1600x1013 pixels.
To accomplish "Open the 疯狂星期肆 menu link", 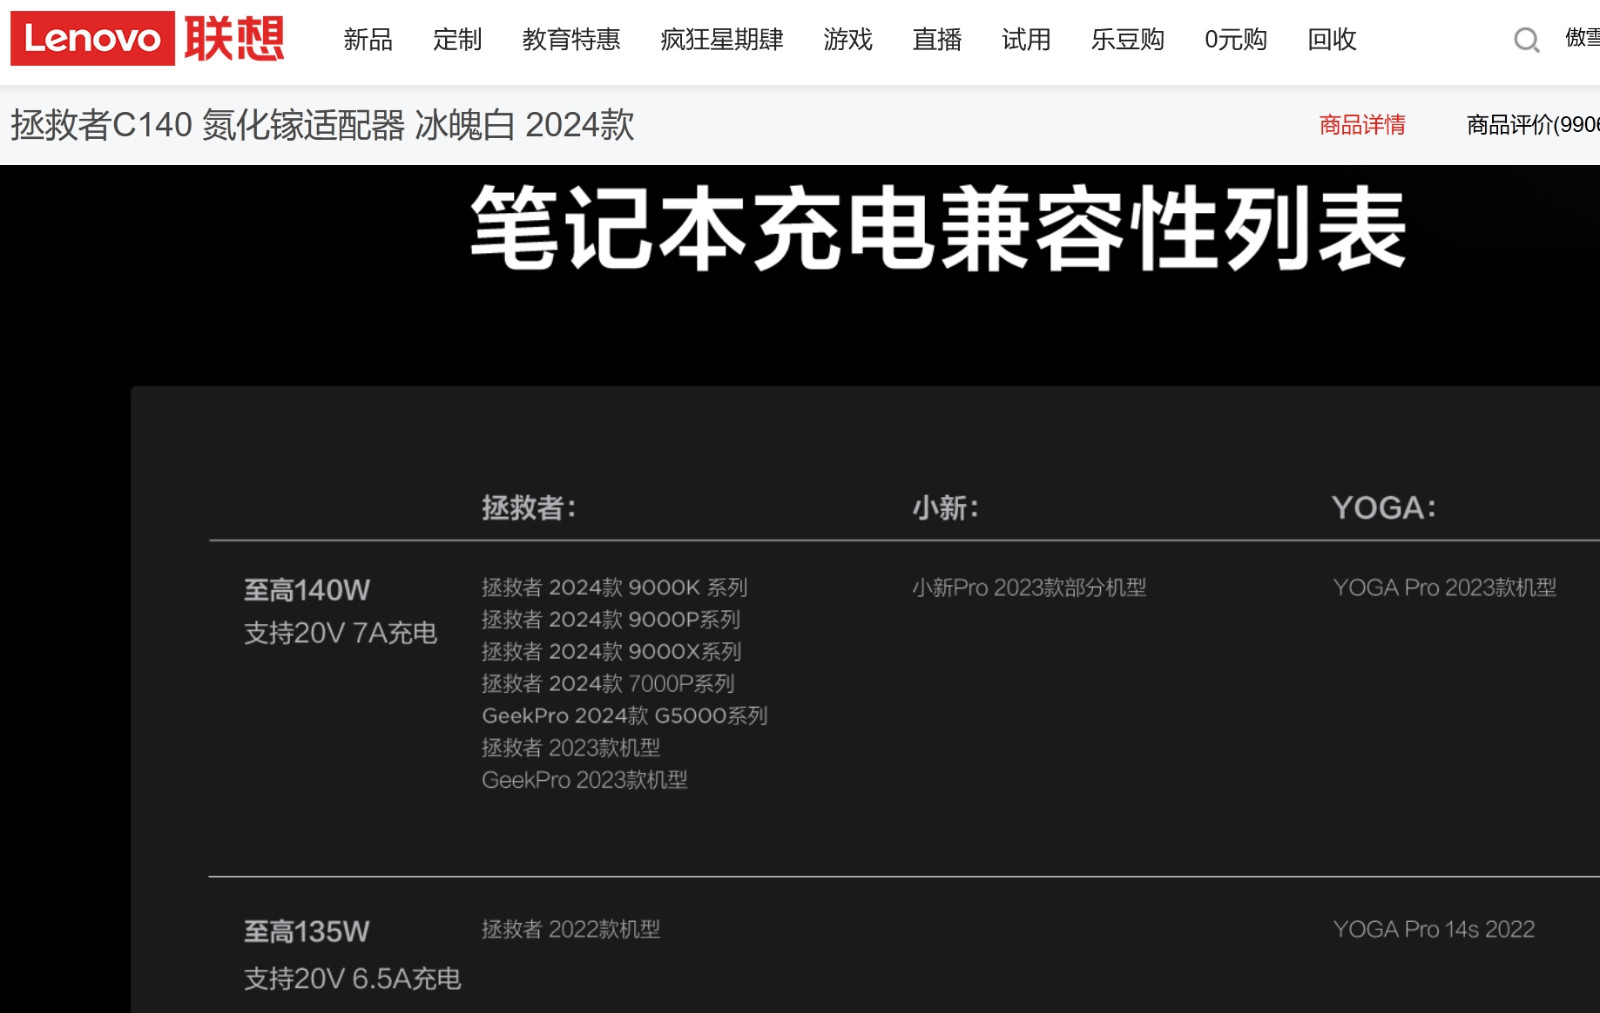I will (x=722, y=40).
